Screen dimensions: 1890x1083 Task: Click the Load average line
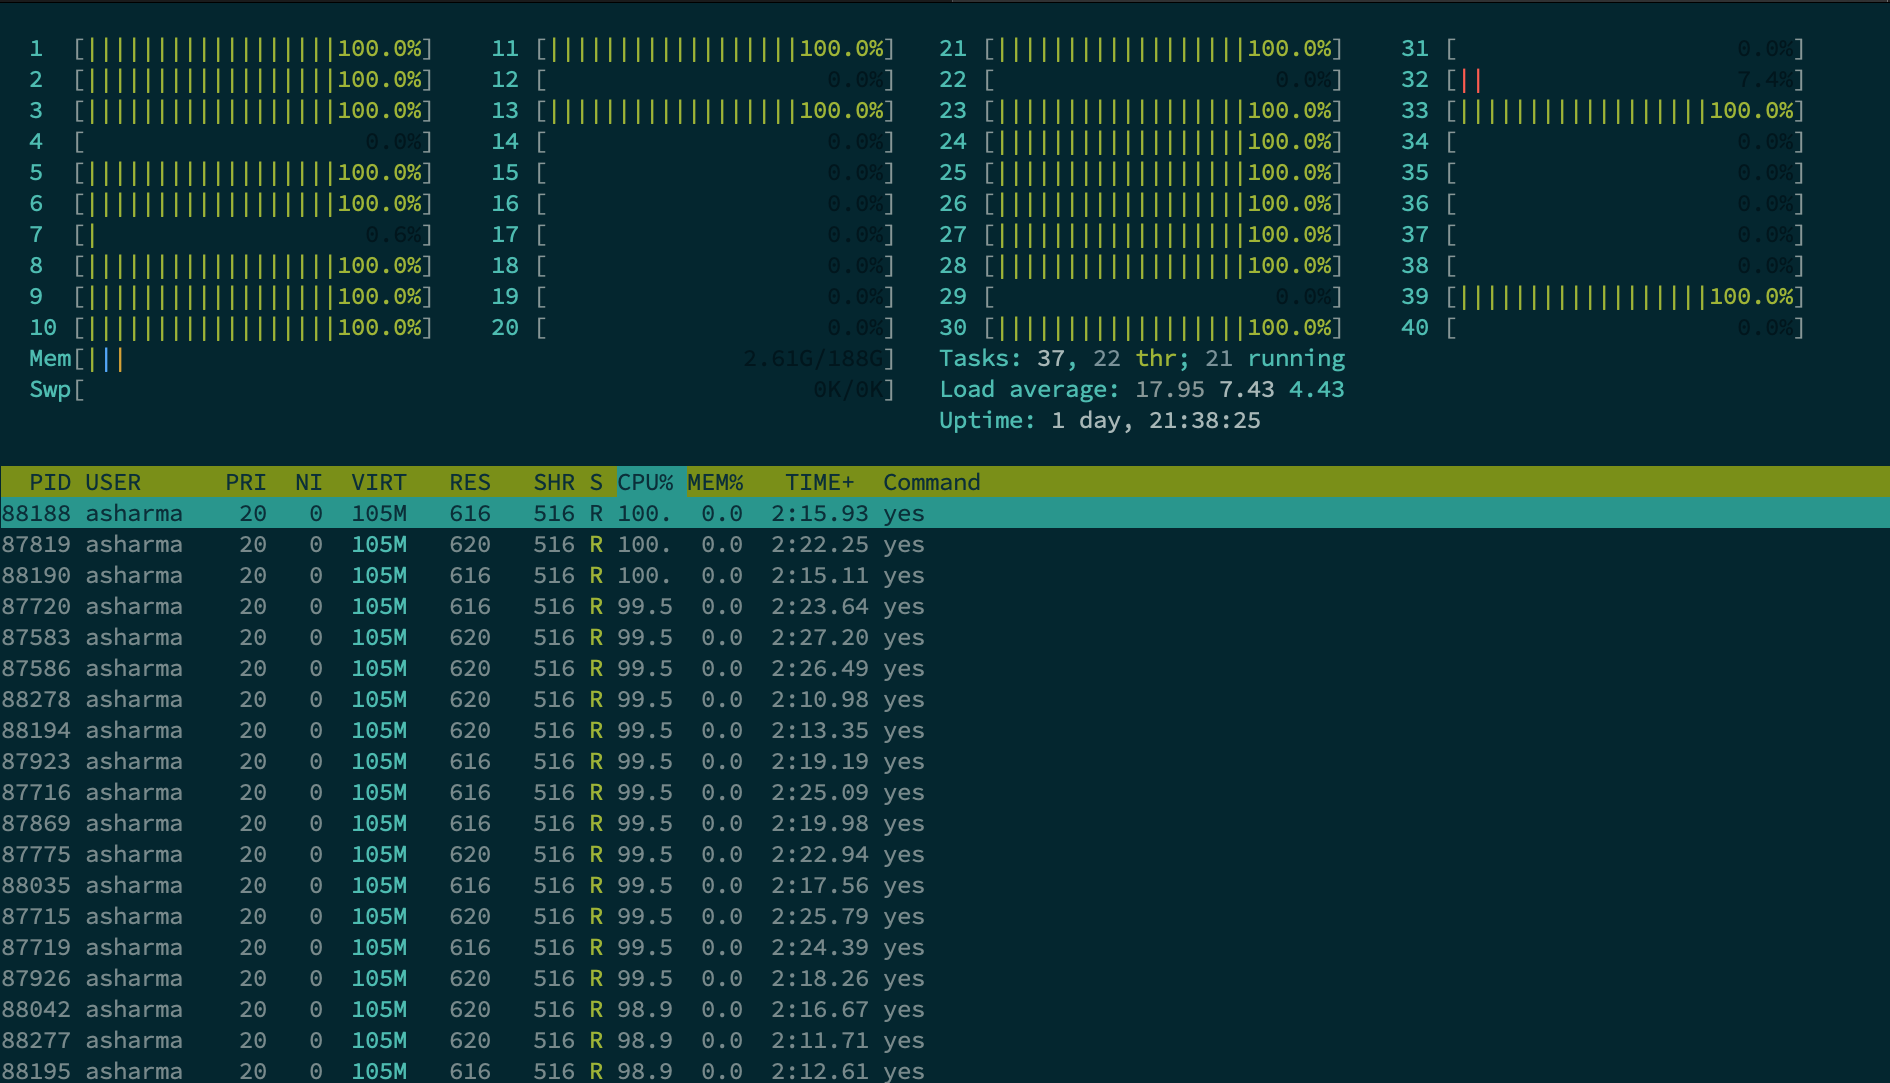1142,389
